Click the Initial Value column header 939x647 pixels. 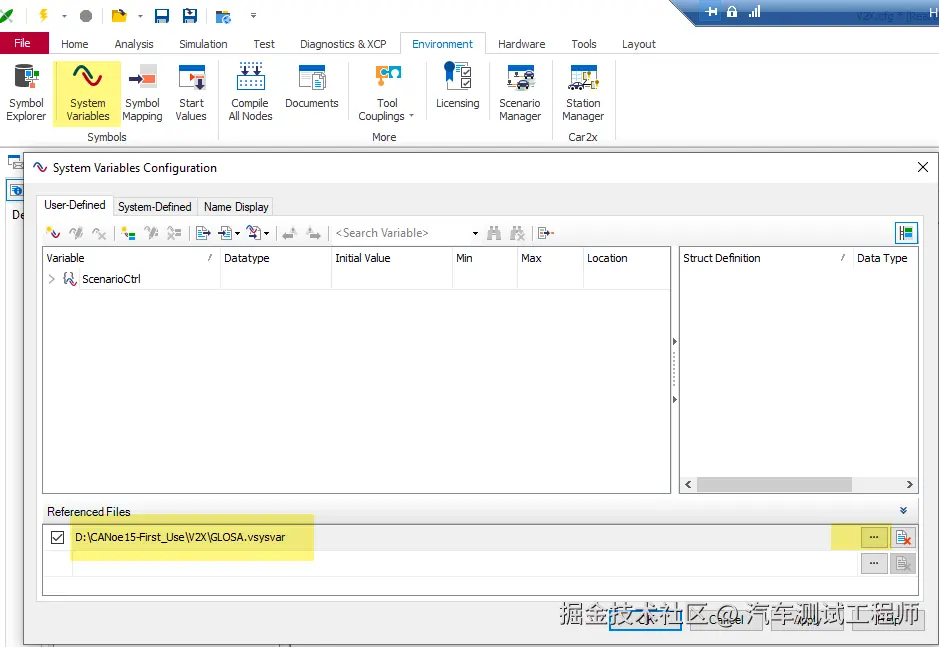pyautogui.click(x=392, y=258)
